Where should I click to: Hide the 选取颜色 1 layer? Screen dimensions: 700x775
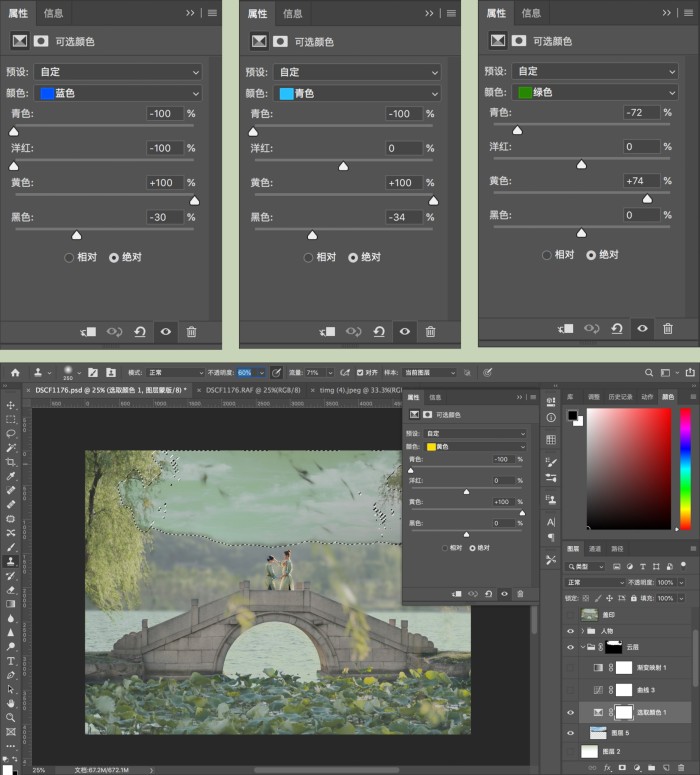[570, 712]
